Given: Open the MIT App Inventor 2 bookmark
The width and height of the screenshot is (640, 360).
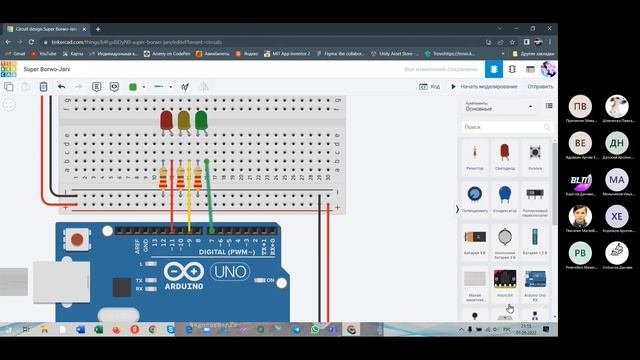Looking at the screenshot, I should point(287,53).
